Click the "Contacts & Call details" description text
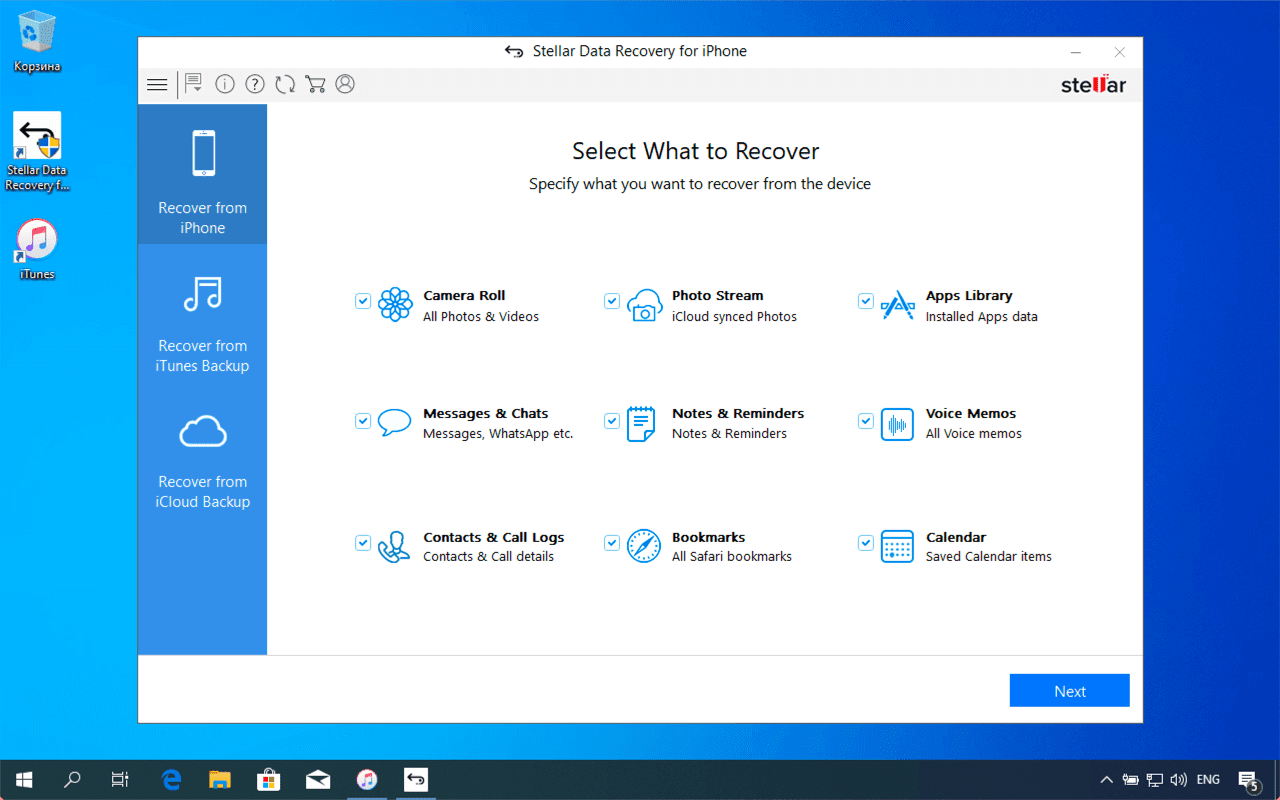 488,557
